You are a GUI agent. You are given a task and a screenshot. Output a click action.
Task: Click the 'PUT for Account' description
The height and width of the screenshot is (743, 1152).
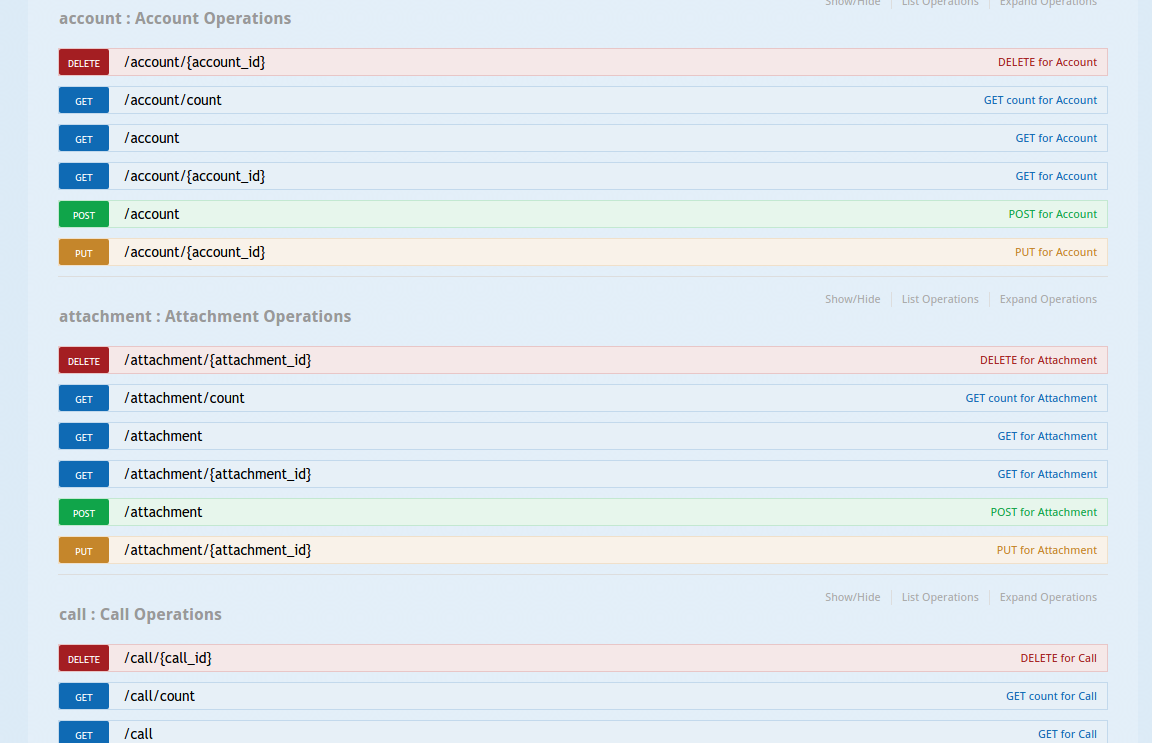tap(1055, 252)
